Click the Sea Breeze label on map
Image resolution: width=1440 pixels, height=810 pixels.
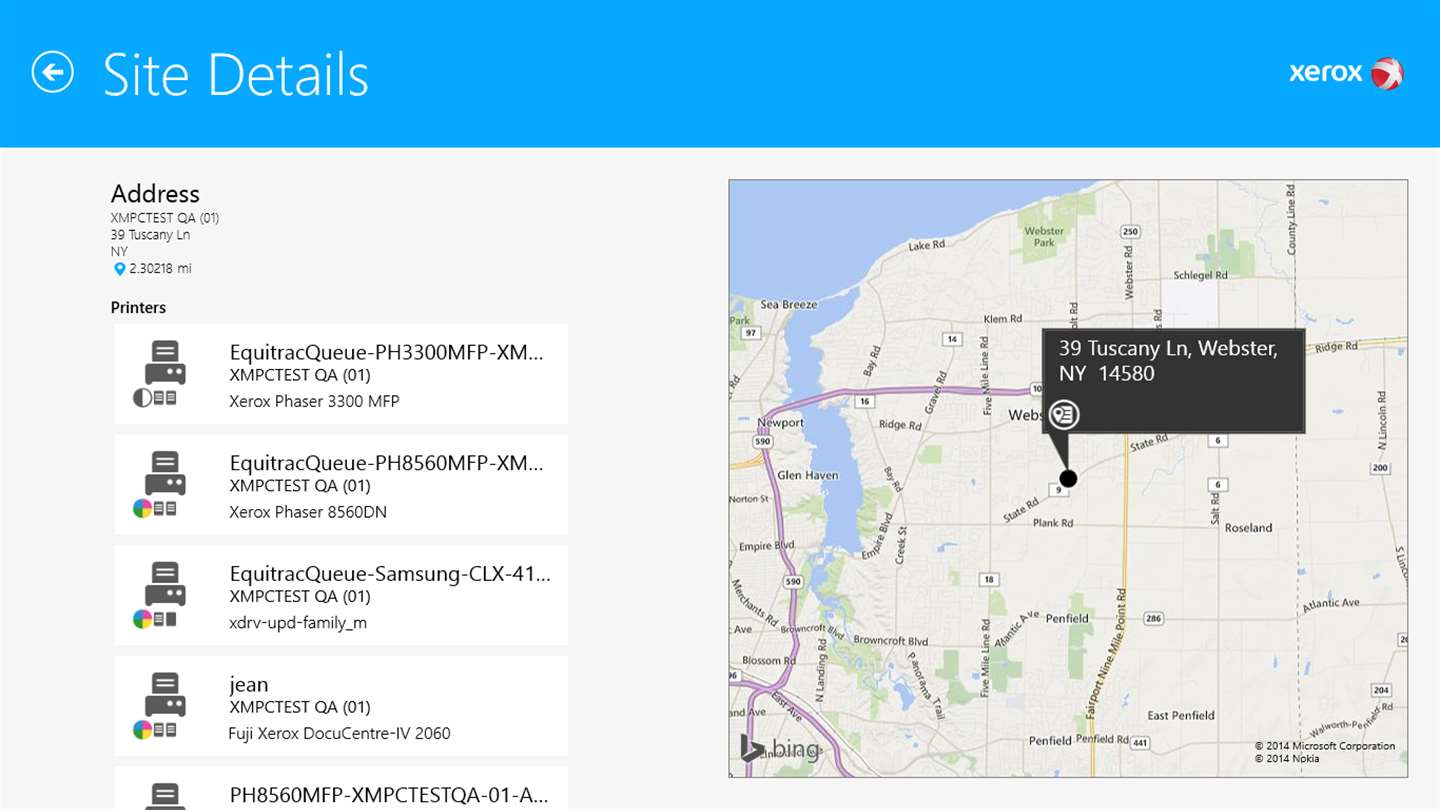789,304
